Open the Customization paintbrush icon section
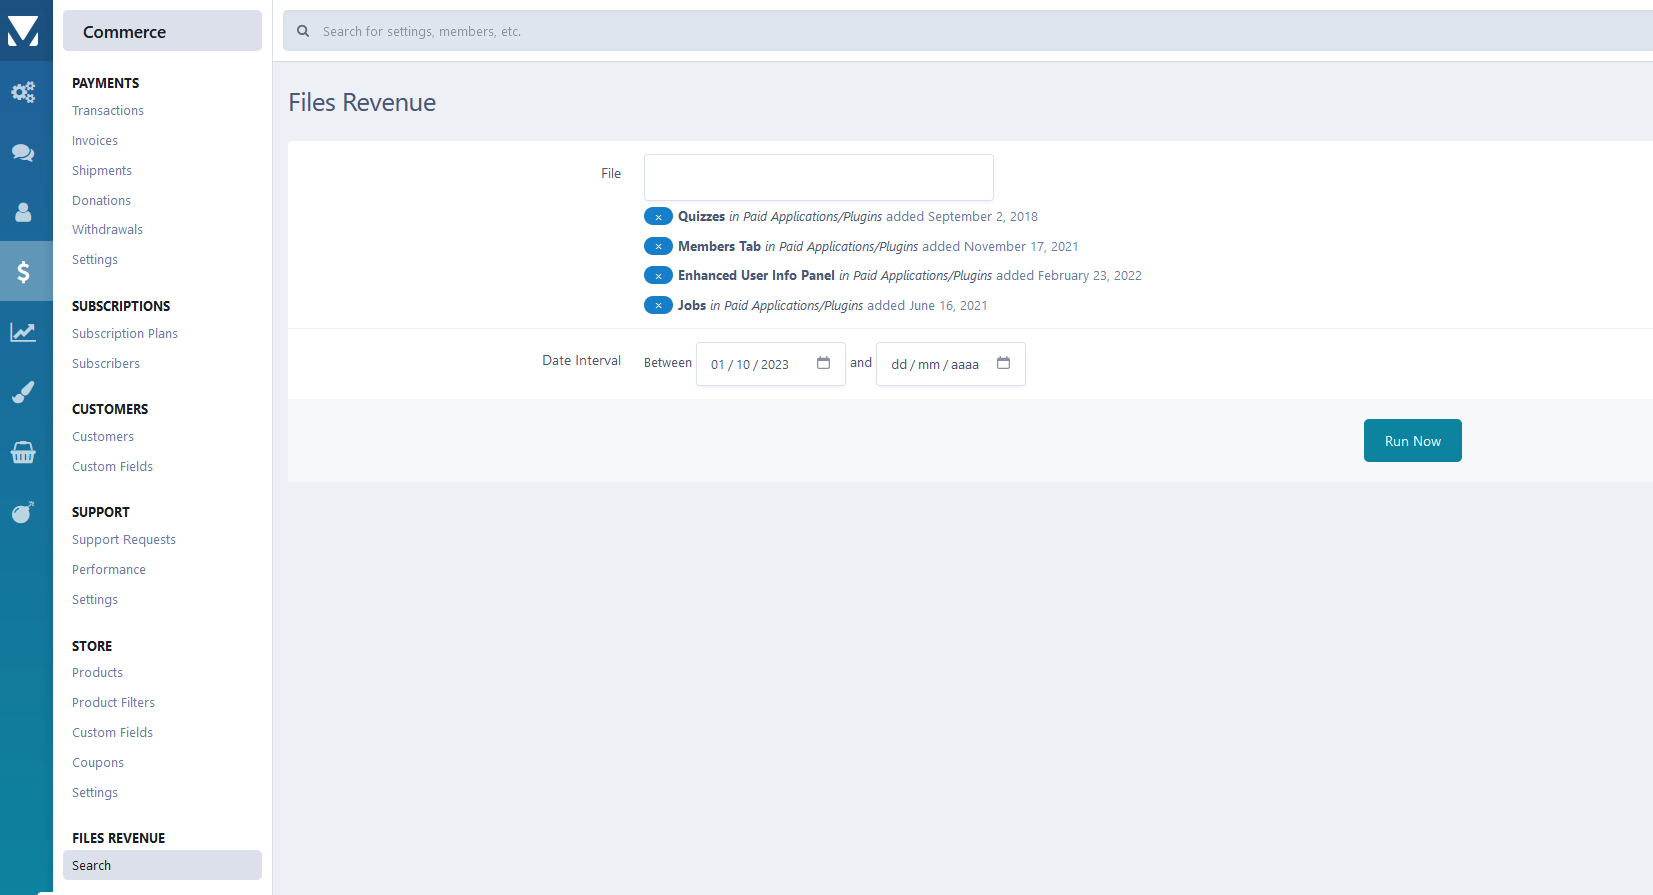The height and width of the screenshot is (895, 1653). pos(23,392)
